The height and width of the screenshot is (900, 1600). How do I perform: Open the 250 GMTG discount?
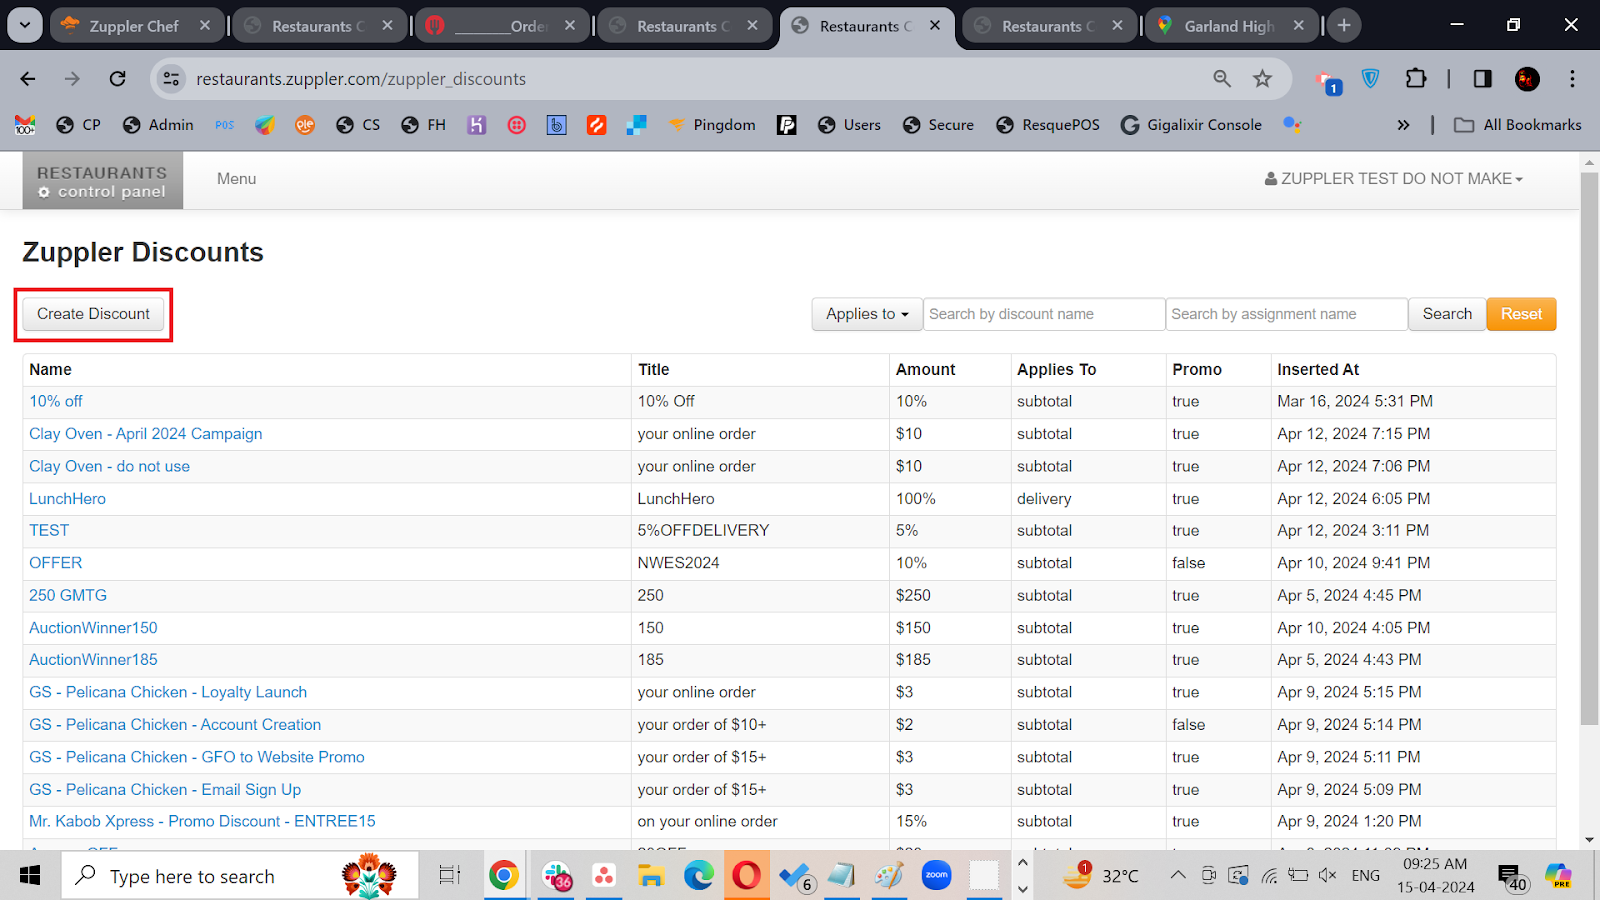pos(68,595)
